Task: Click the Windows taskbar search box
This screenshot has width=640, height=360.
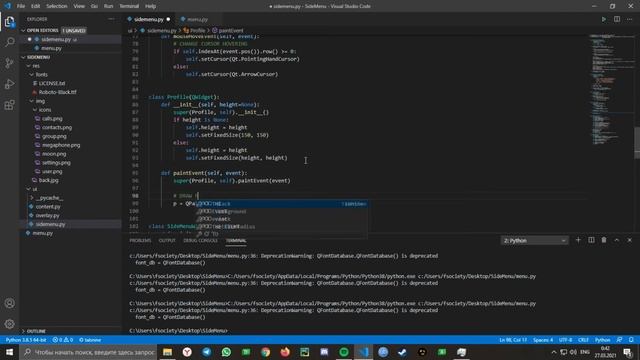Action: [88, 352]
